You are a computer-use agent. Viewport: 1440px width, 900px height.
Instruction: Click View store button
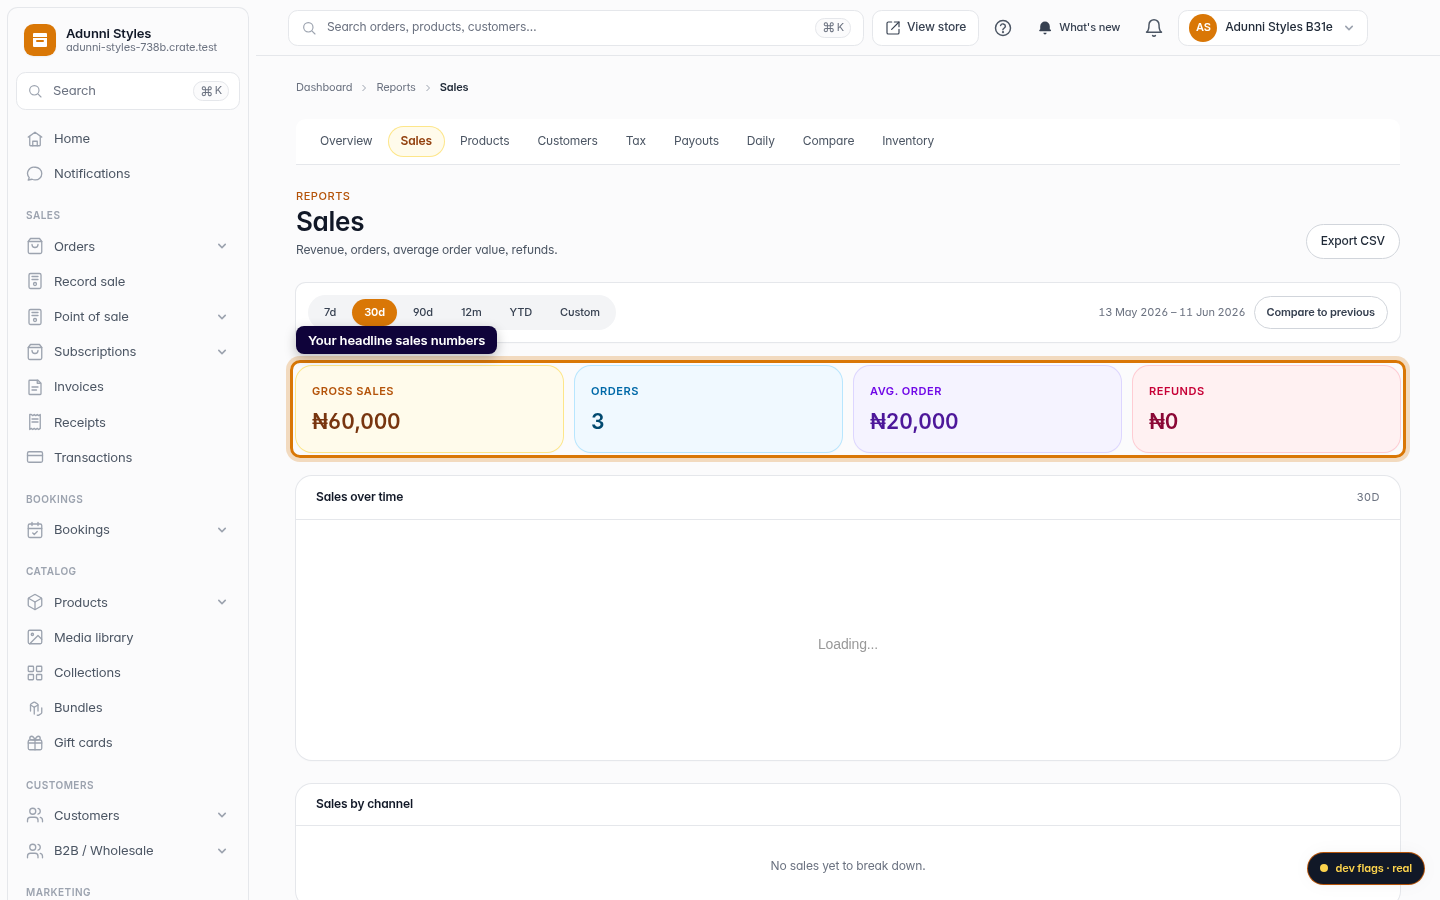[926, 28]
